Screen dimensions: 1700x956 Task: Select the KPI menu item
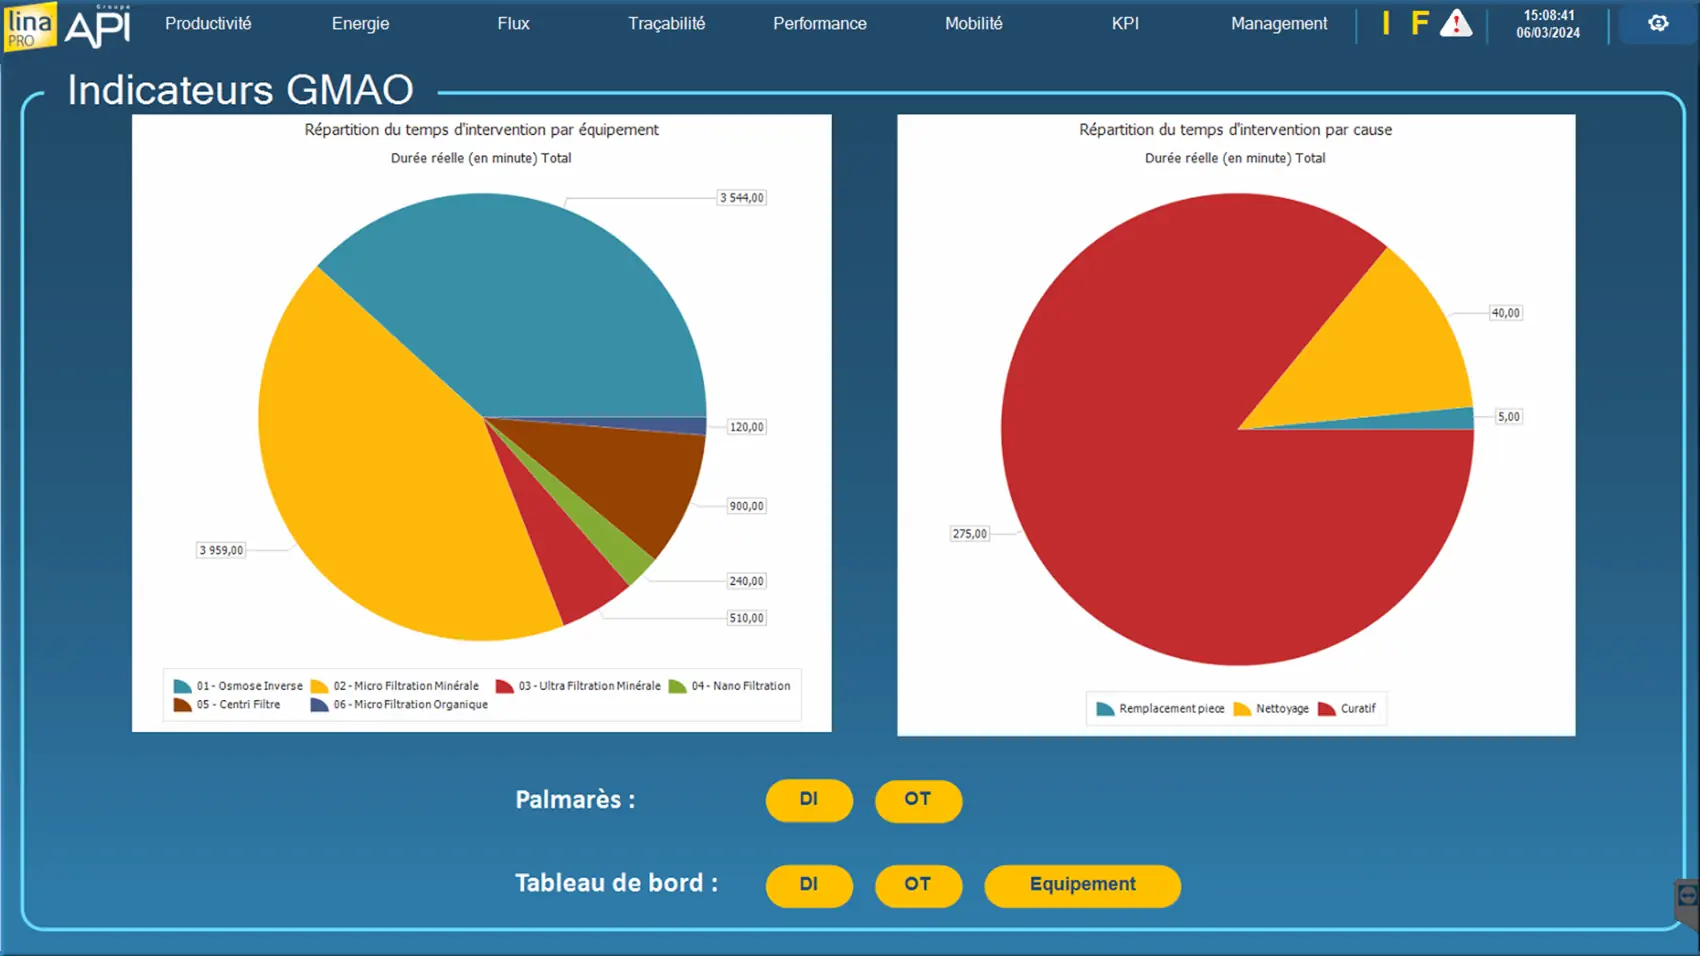[x=1125, y=23]
